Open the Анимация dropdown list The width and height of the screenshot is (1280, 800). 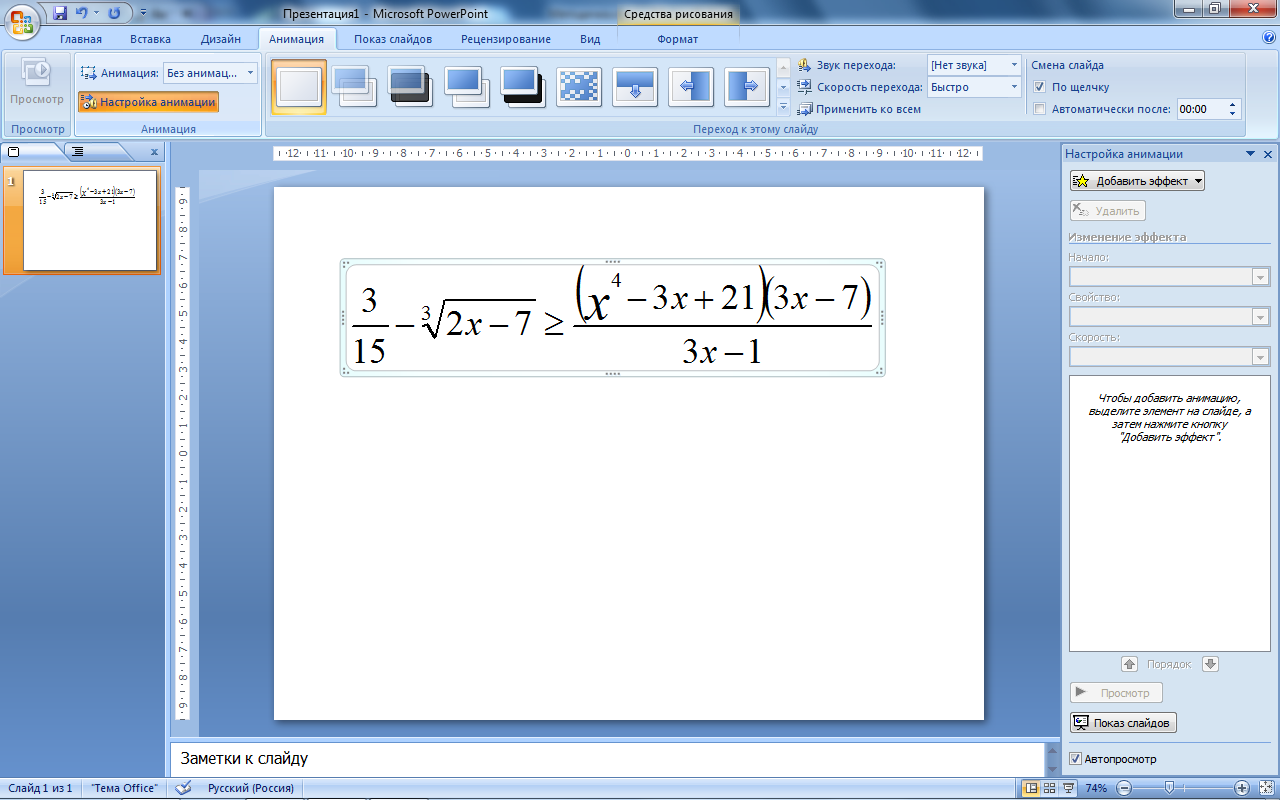[x=250, y=73]
